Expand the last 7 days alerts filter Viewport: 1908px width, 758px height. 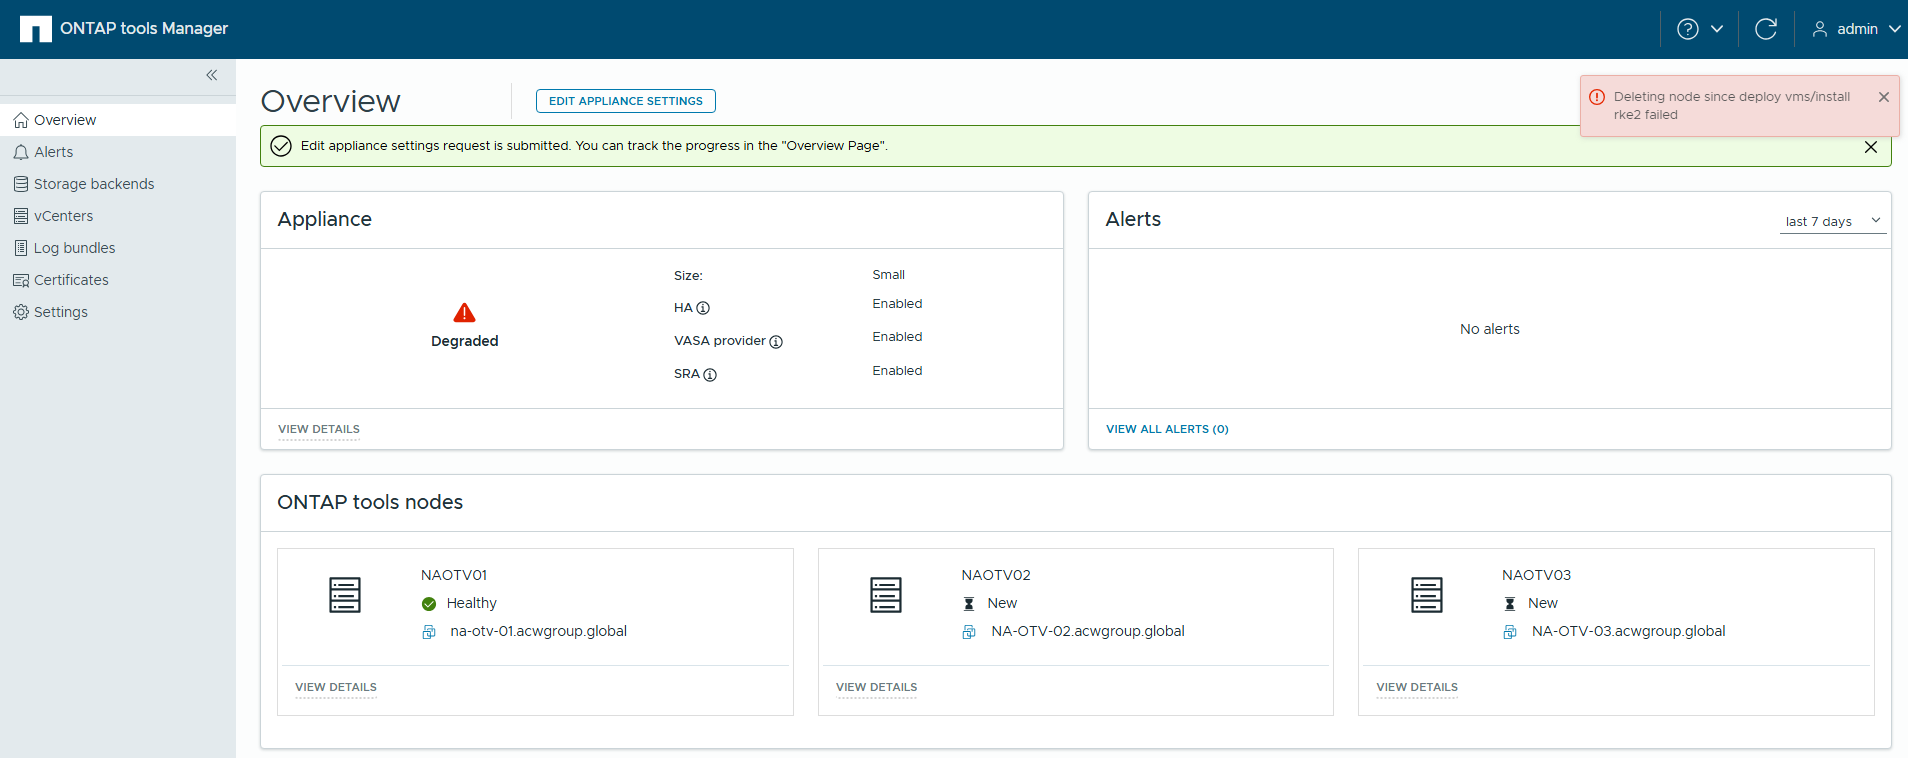point(1832,221)
